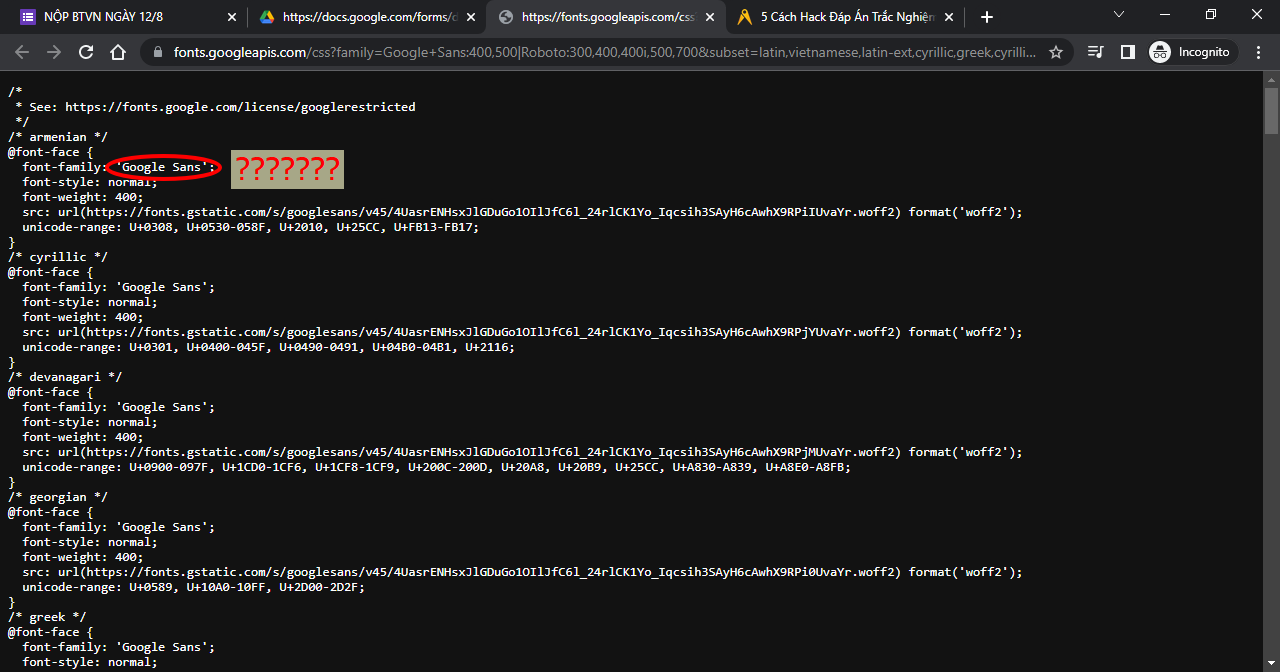Click the '/* greek */' comment
Viewport: 1280px width, 672px height.
click(47, 617)
